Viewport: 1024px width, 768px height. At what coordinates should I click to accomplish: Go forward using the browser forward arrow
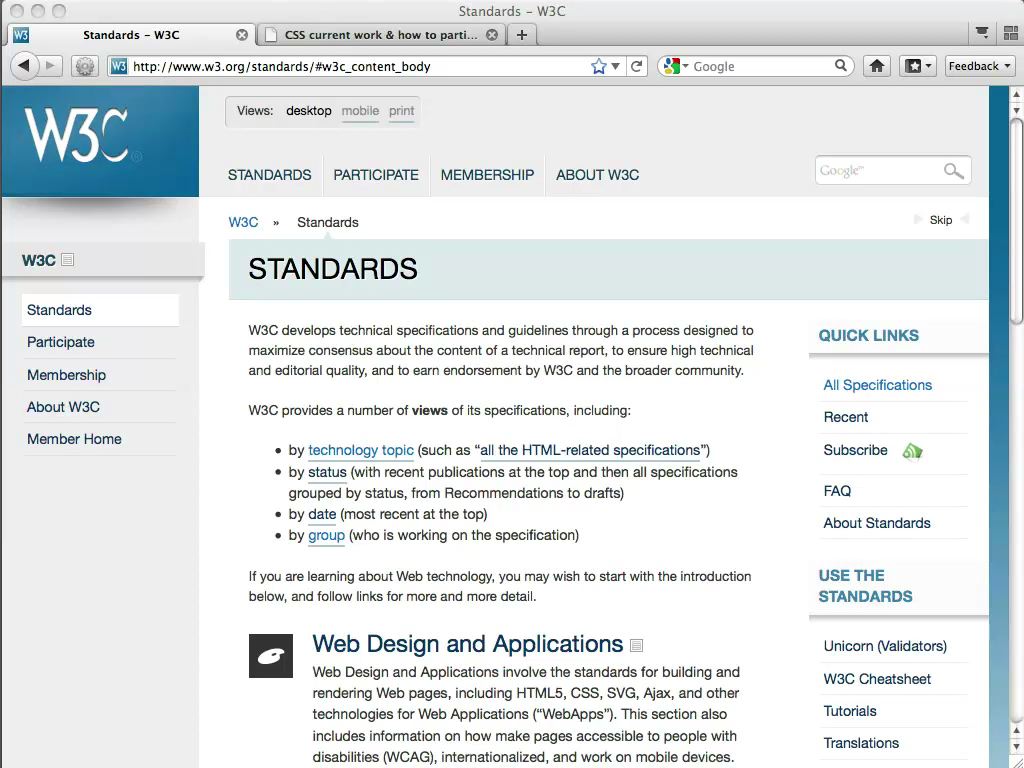(x=50, y=66)
